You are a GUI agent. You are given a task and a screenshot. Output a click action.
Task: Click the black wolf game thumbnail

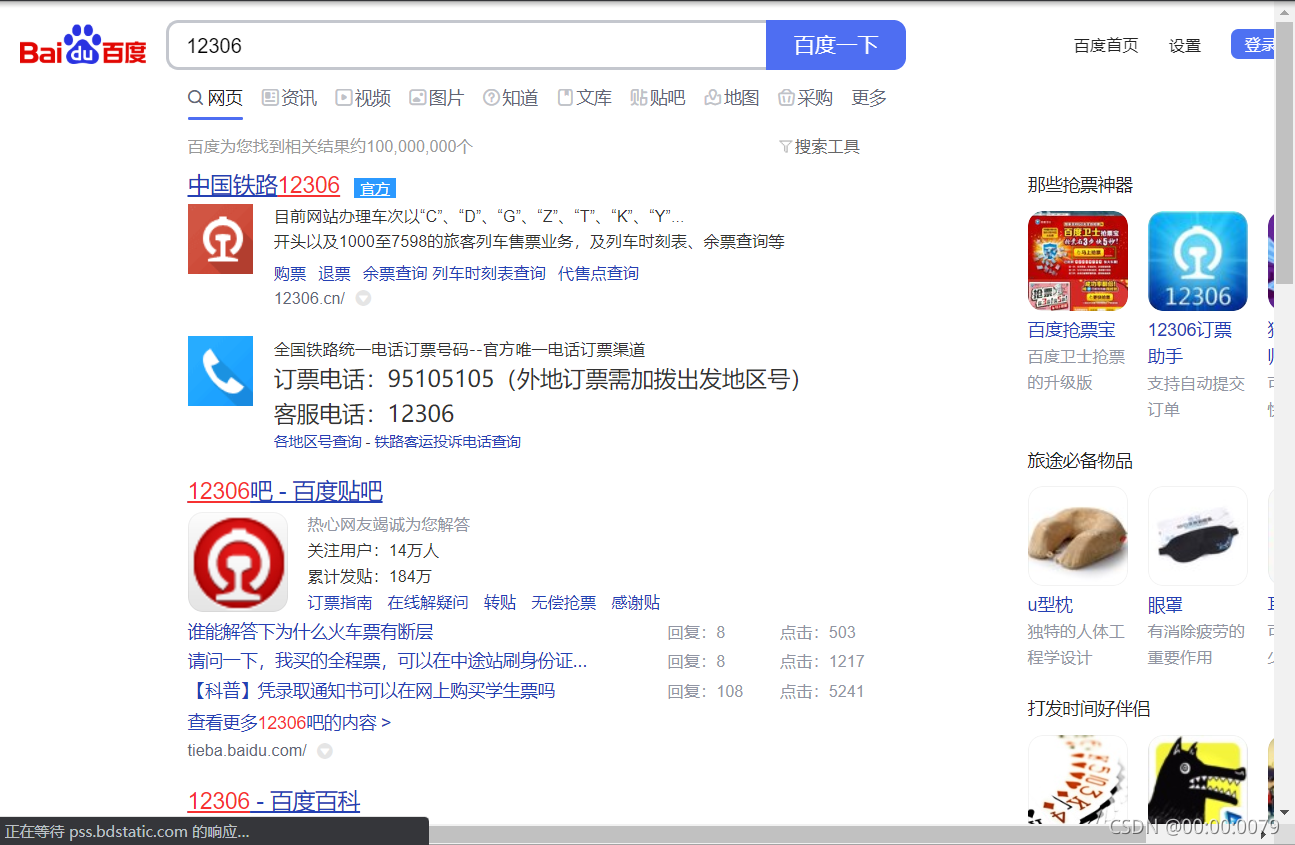tap(1198, 780)
